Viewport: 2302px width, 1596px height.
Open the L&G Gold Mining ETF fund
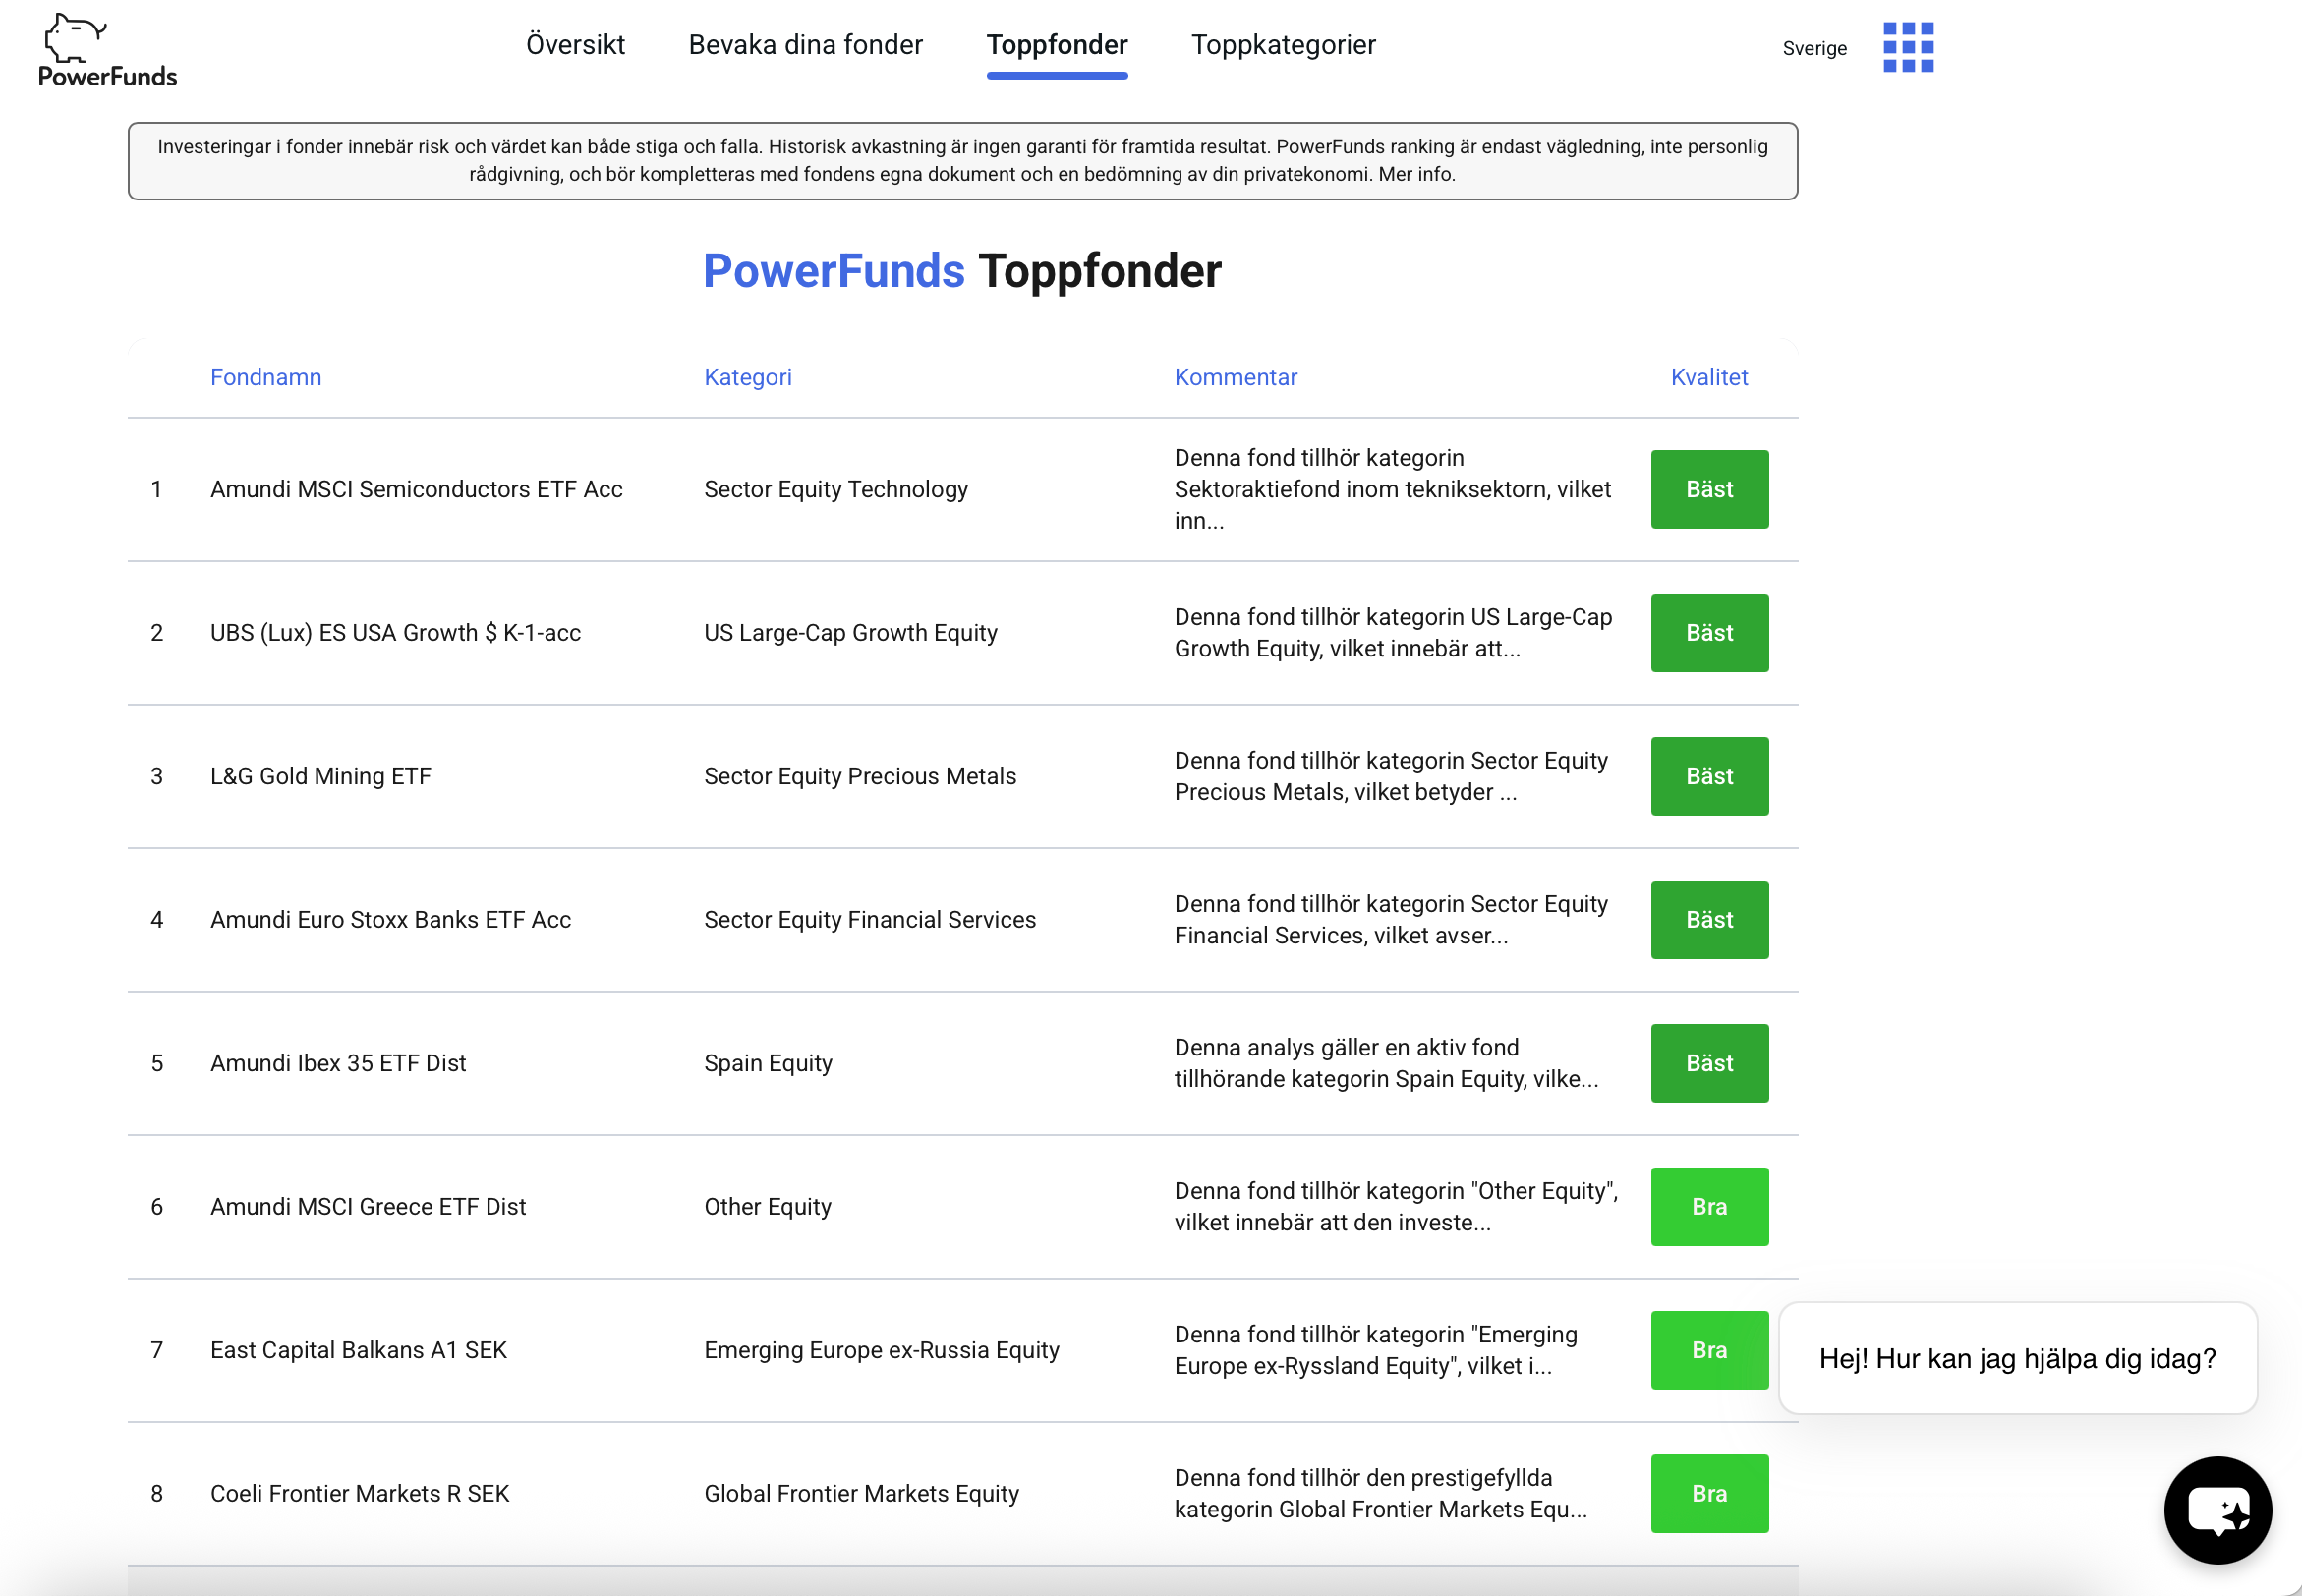320,776
